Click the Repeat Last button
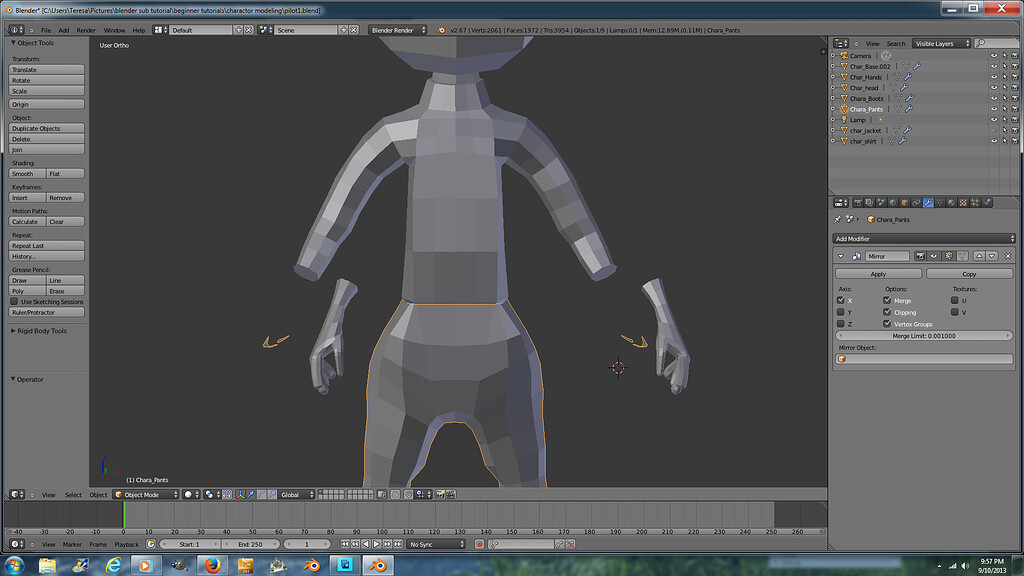Screen dimensions: 1024x576 [46, 246]
